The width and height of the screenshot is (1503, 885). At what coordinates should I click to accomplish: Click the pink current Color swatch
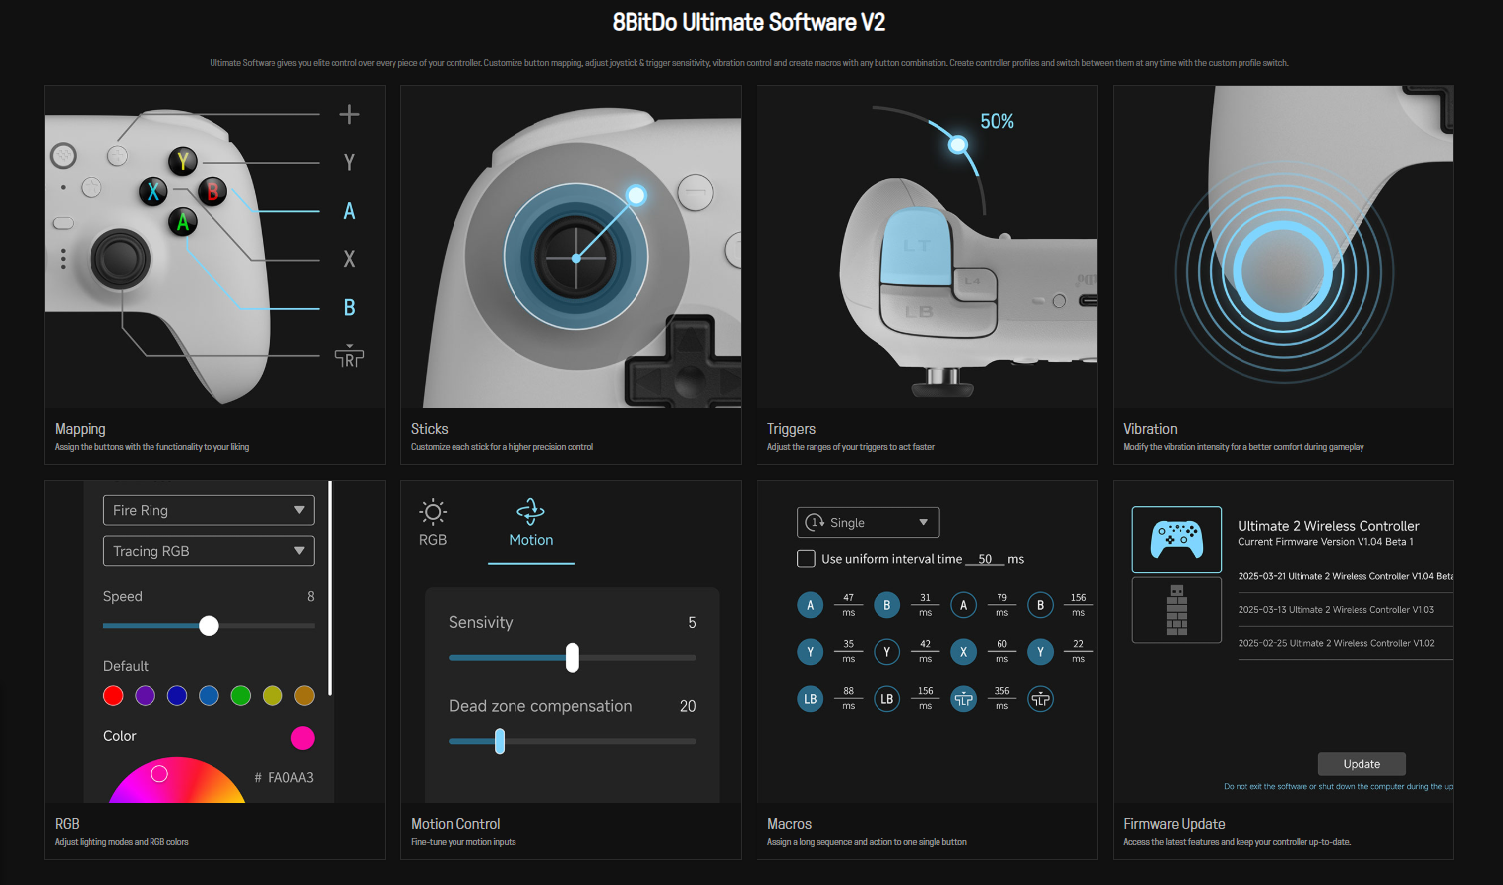303,738
